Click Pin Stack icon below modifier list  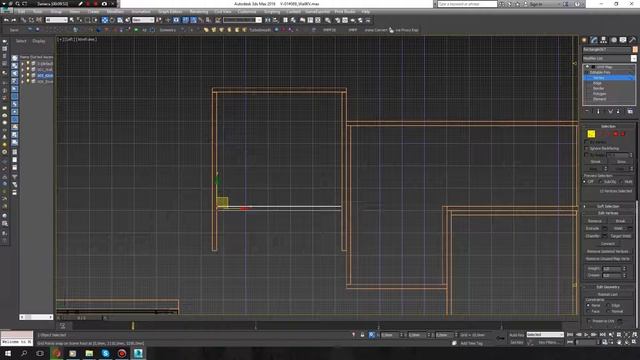[587, 111]
